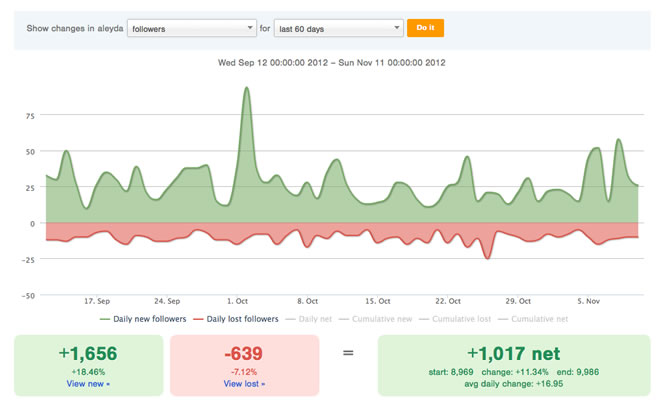Click the +1,017 net total
Image resolution: width=662 pixels, height=413 pixels.
pyautogui.click(x=514, y=354)
